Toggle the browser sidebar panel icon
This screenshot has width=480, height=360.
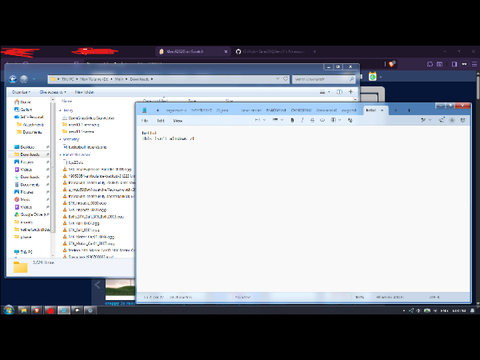pyautogui.click(x=454, y=64)
